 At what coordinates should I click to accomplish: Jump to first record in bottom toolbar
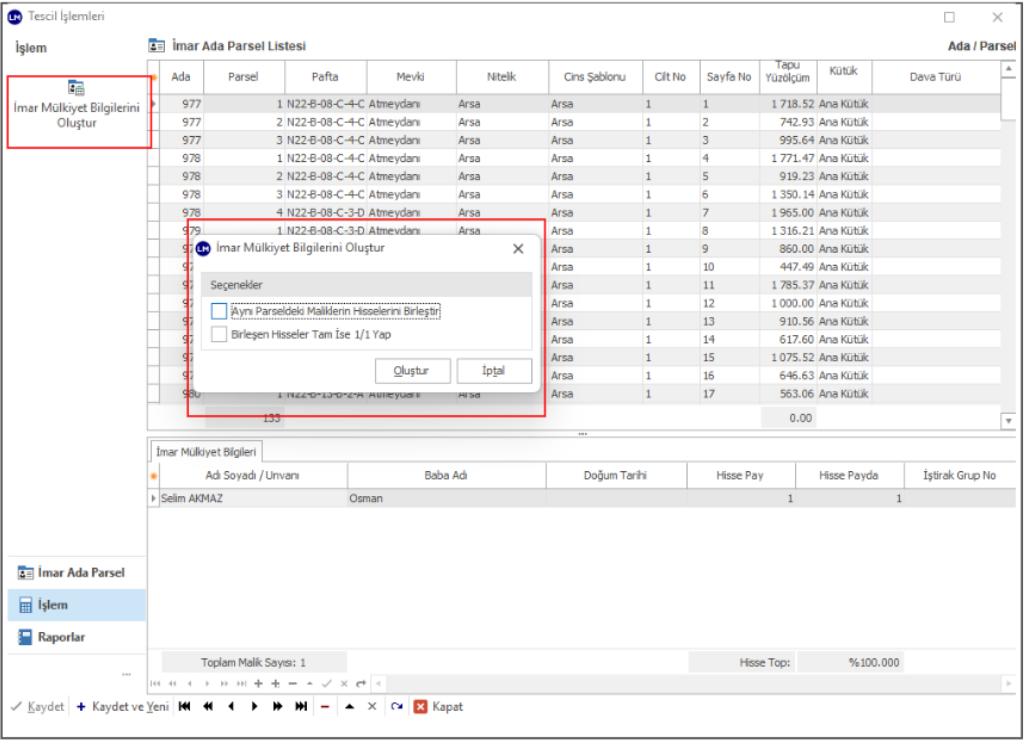(185, 707)
